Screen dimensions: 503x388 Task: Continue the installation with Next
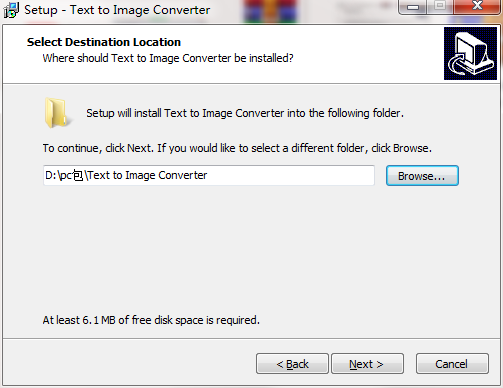[x=367, y=364]
